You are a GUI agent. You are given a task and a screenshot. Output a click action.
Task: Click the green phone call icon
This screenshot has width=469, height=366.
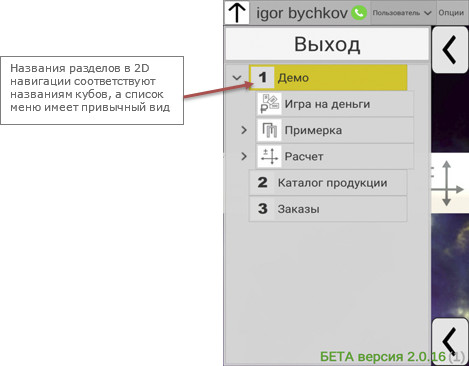[359, 13]
